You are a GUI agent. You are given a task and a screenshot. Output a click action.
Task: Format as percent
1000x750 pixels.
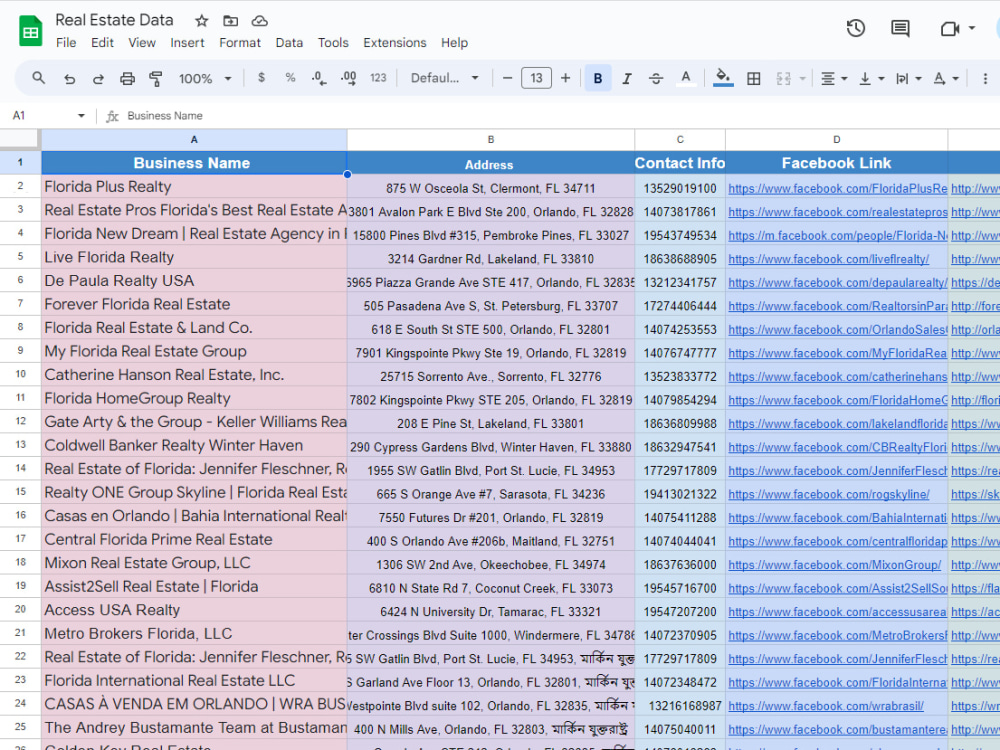pyautogui.click(x=290, y=78)
